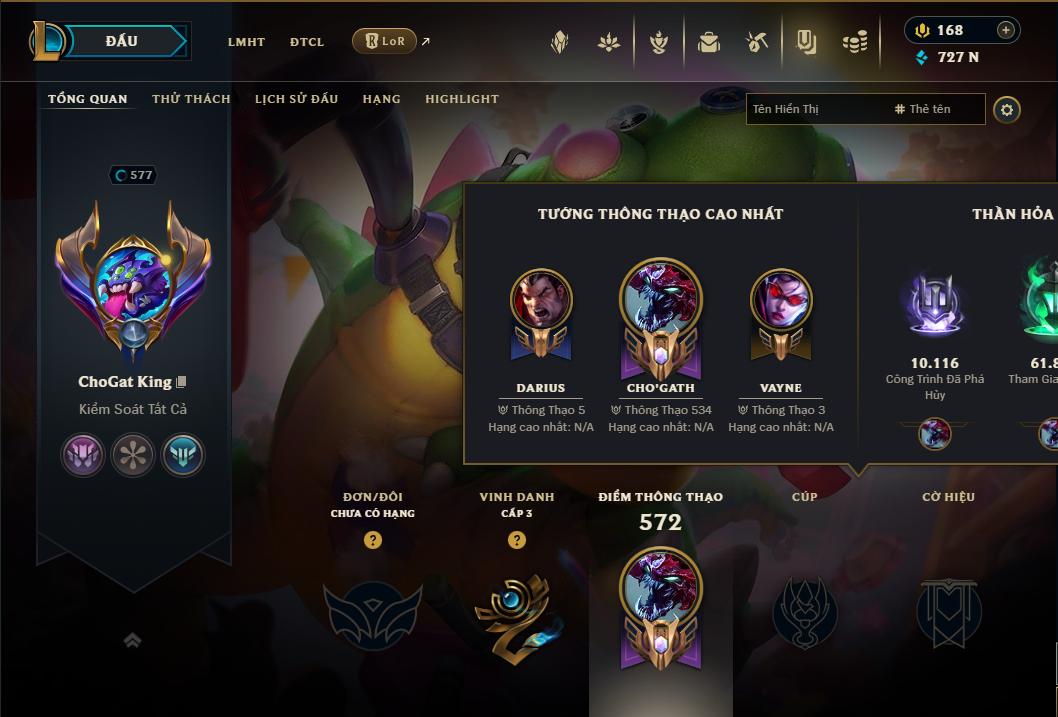Select the first purple challenge token badge

(x=83, y=455)
